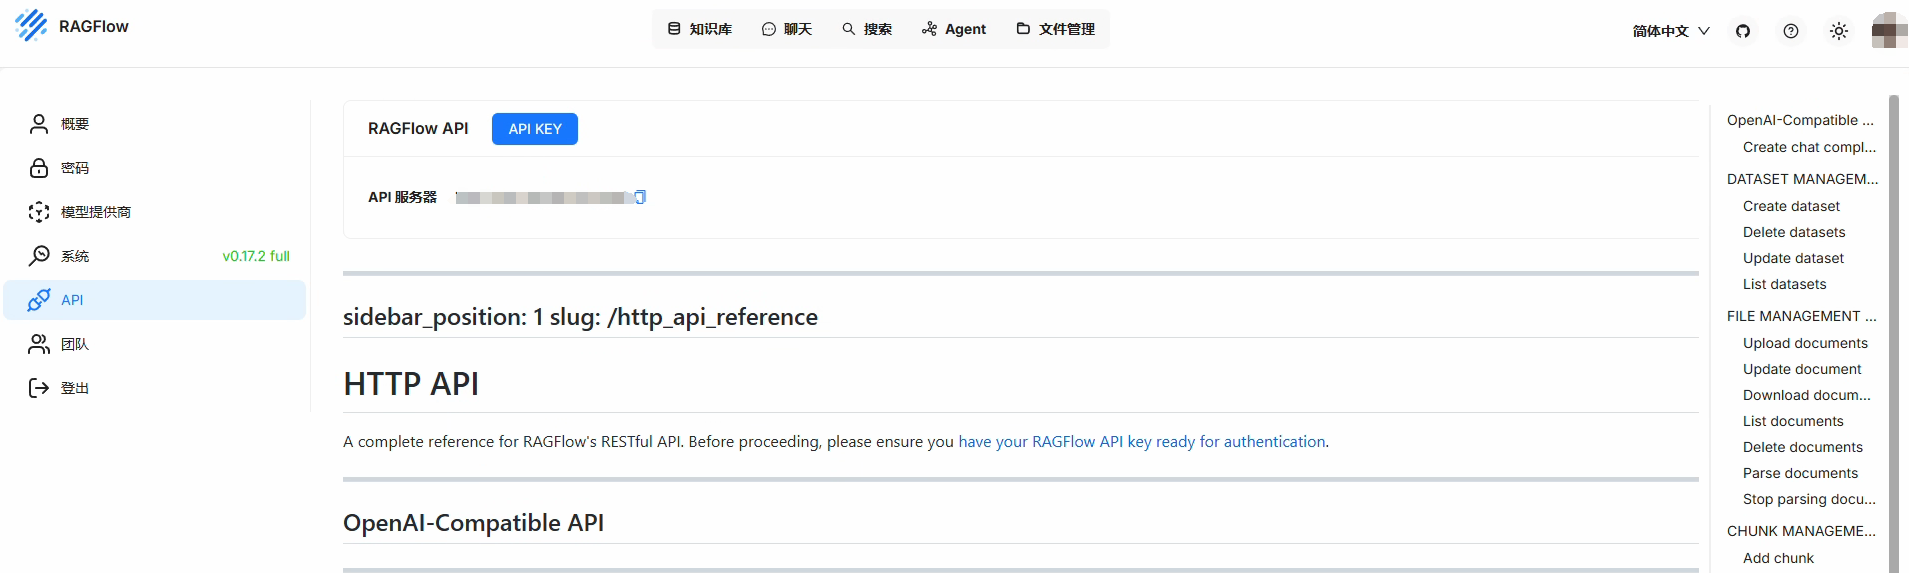Click the knowledge base database icon
The width and height of the screenshot is (1909, 573).
[674, 29]
